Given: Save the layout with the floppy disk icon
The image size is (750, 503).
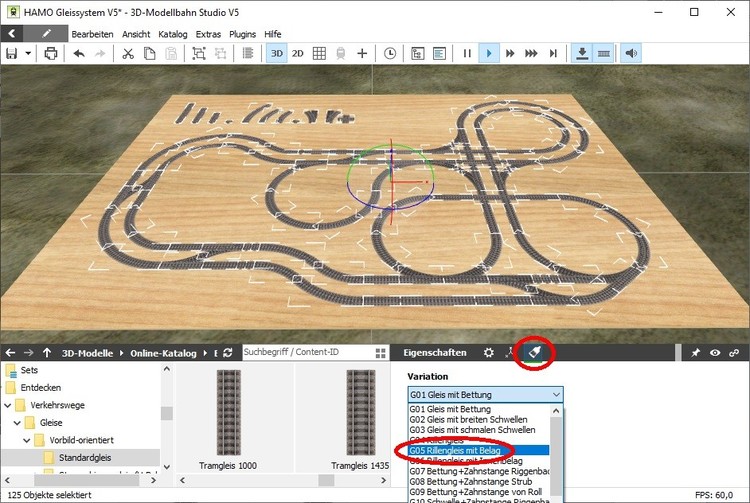Looking at the screenshot, I should tap(11, 54).
